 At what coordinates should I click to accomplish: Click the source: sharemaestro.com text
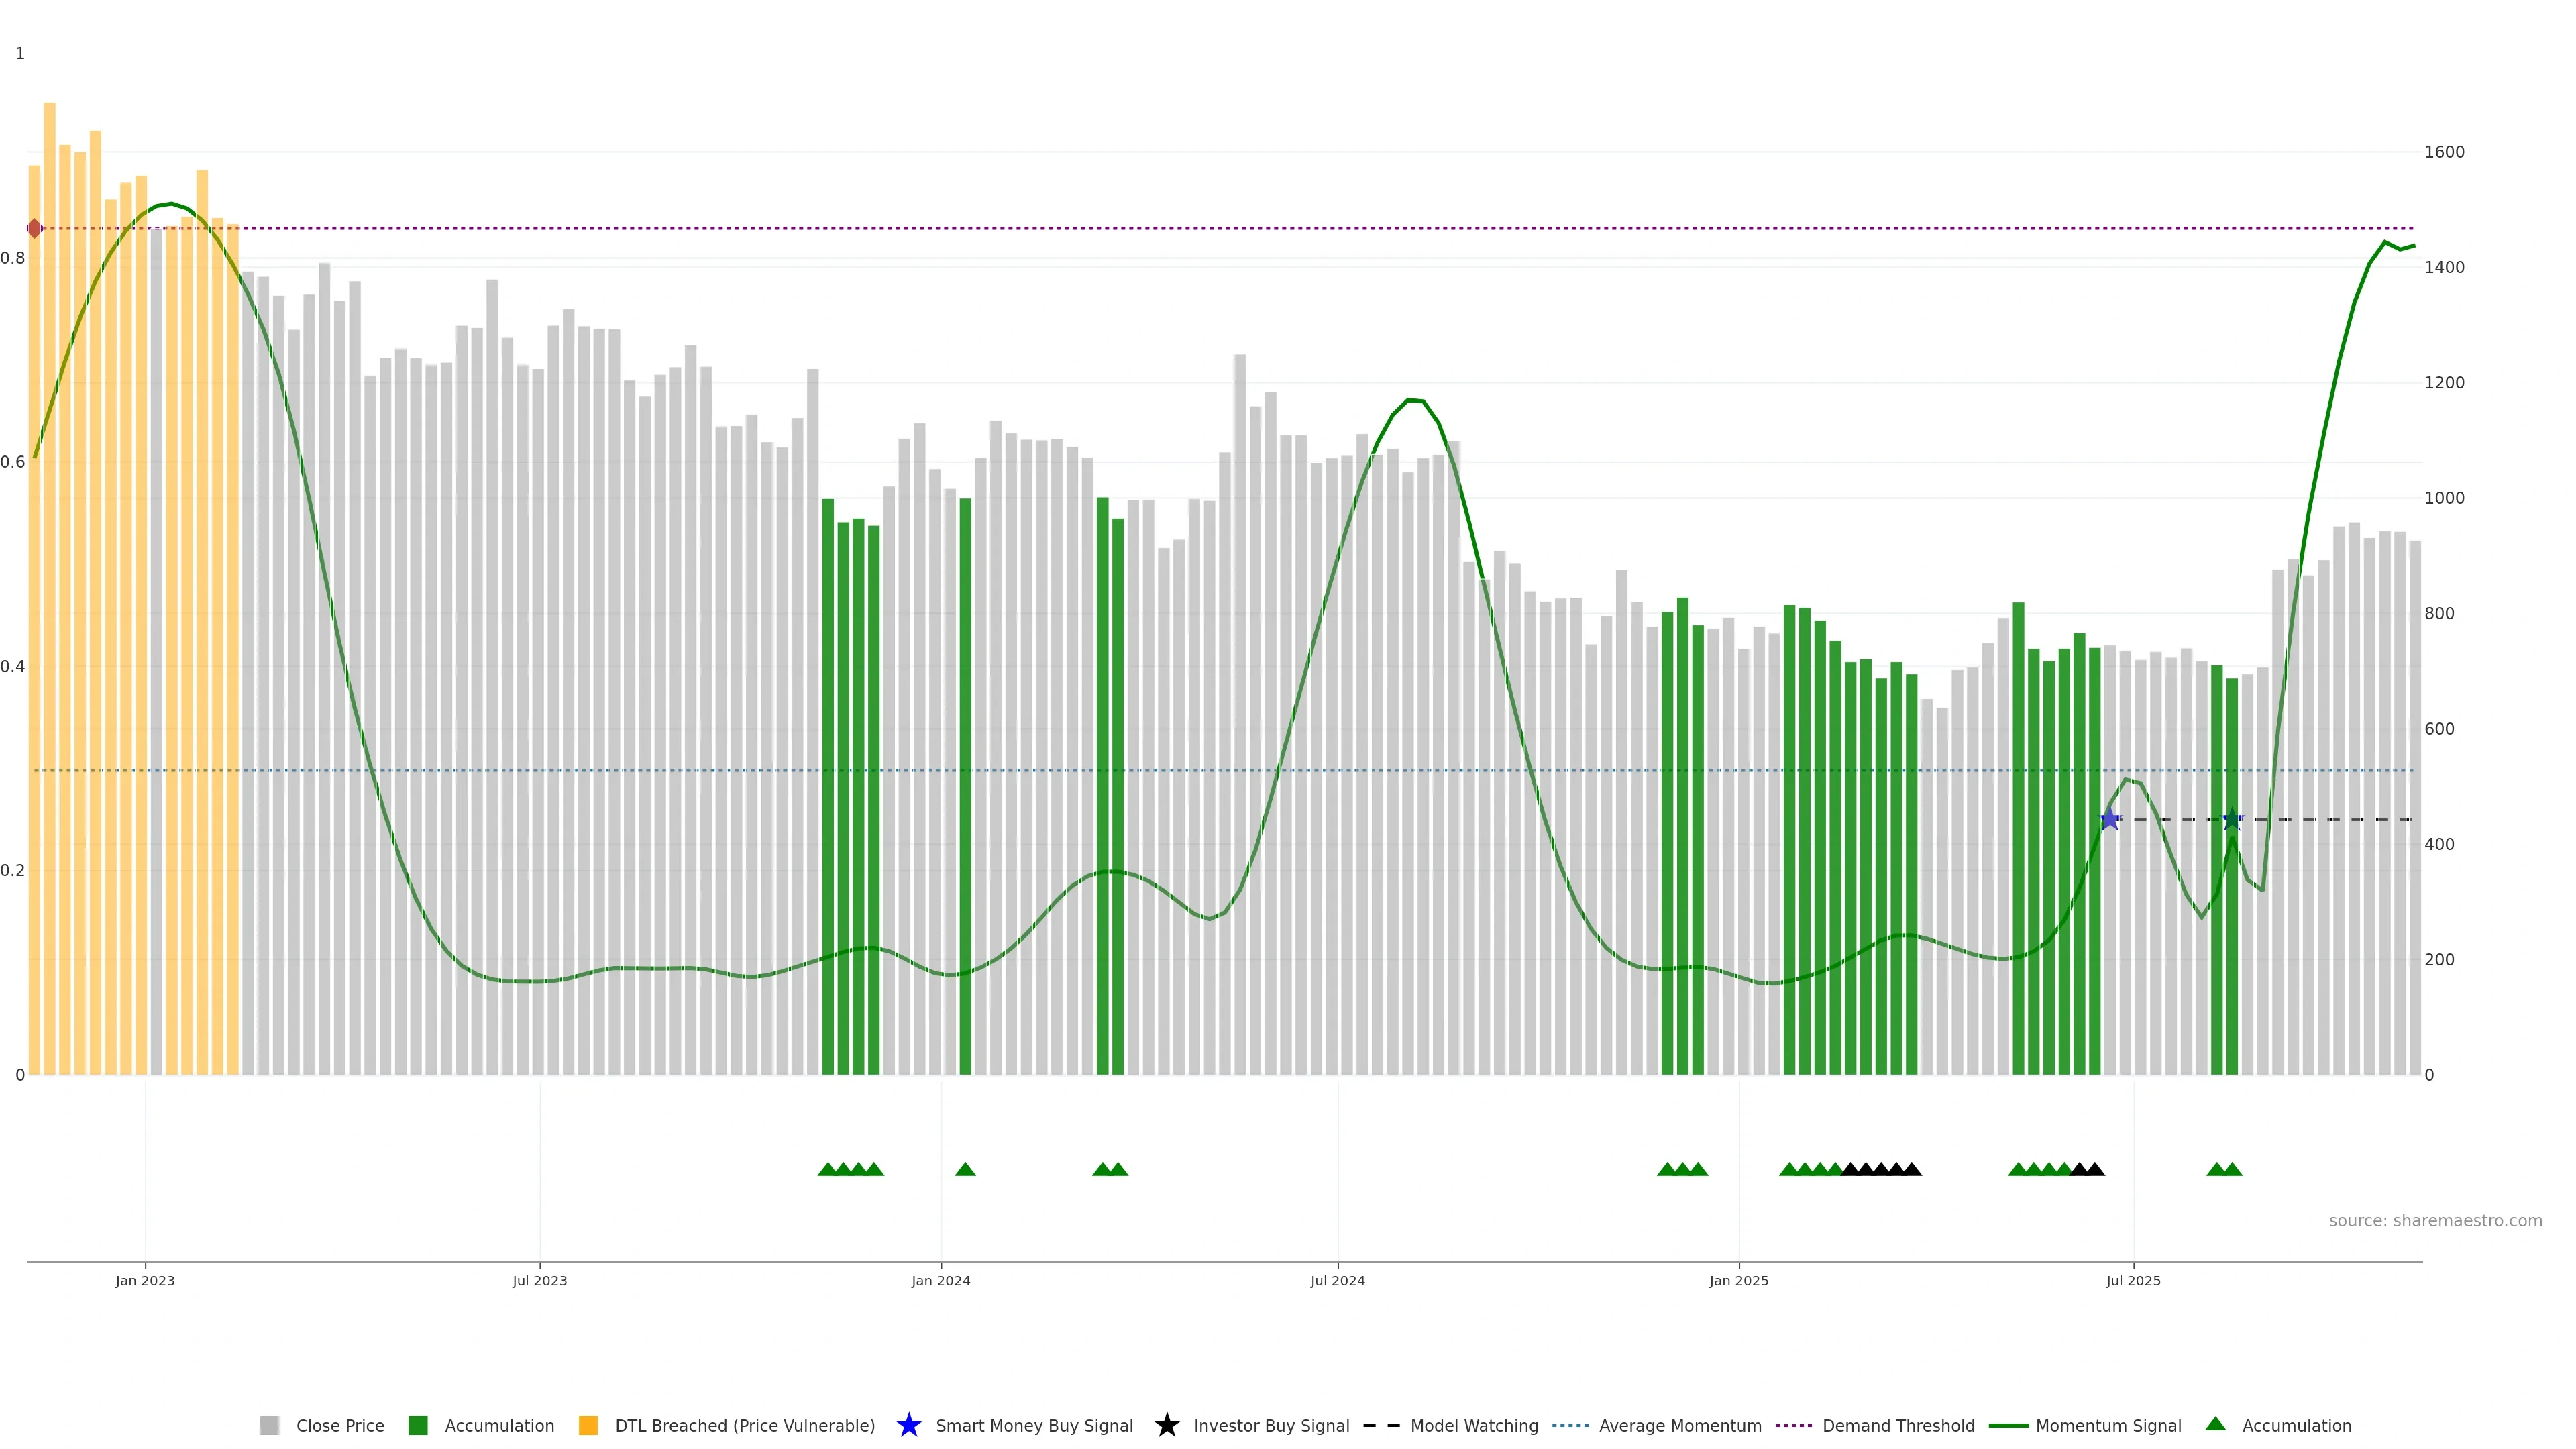click(x=2434, y=1220)
